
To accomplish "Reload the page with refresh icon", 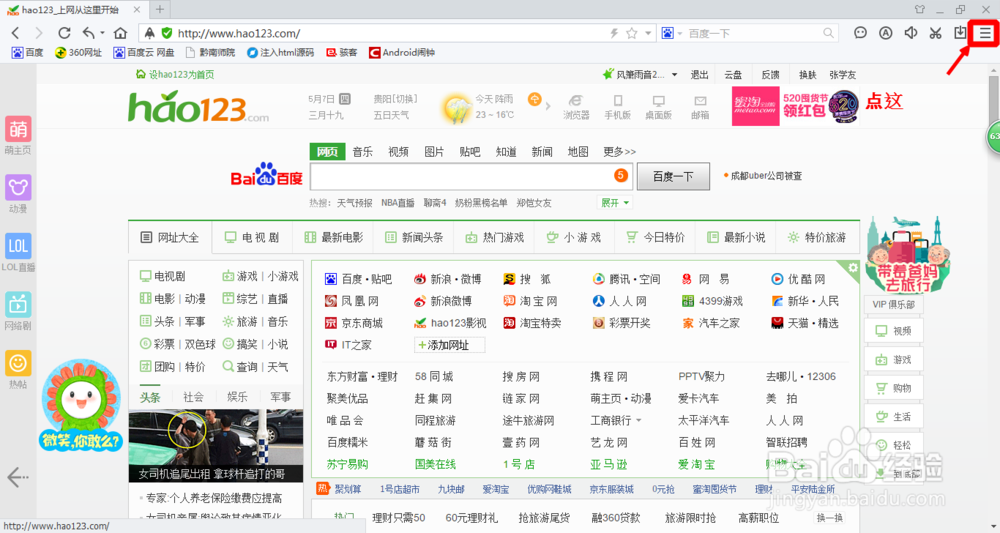I will pos(64,33).
